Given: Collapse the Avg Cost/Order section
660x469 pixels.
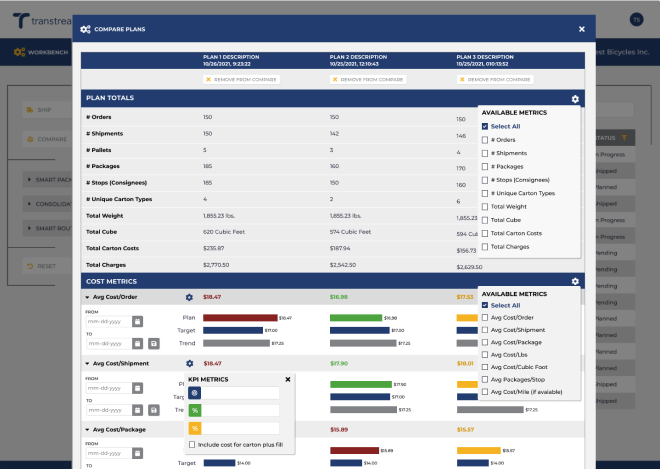Looking at the screenshot, I should point(87,297).
